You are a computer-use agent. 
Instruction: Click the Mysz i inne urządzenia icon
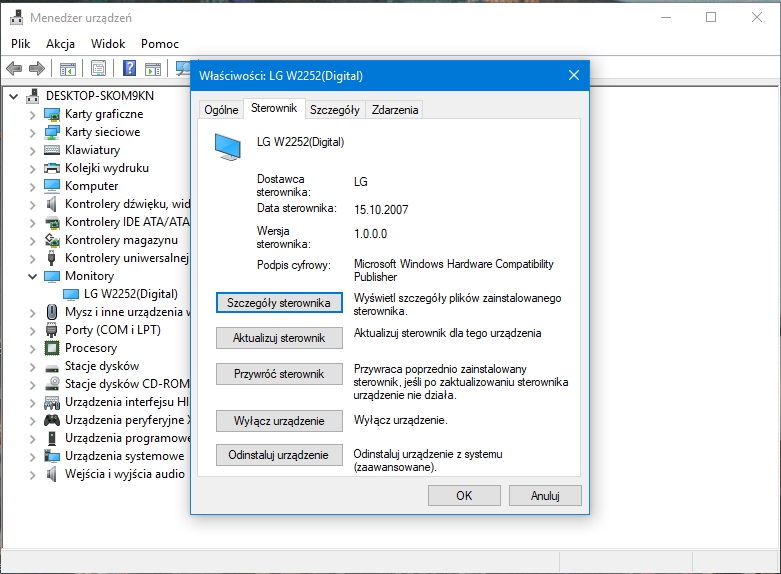(x=52, y=312)
